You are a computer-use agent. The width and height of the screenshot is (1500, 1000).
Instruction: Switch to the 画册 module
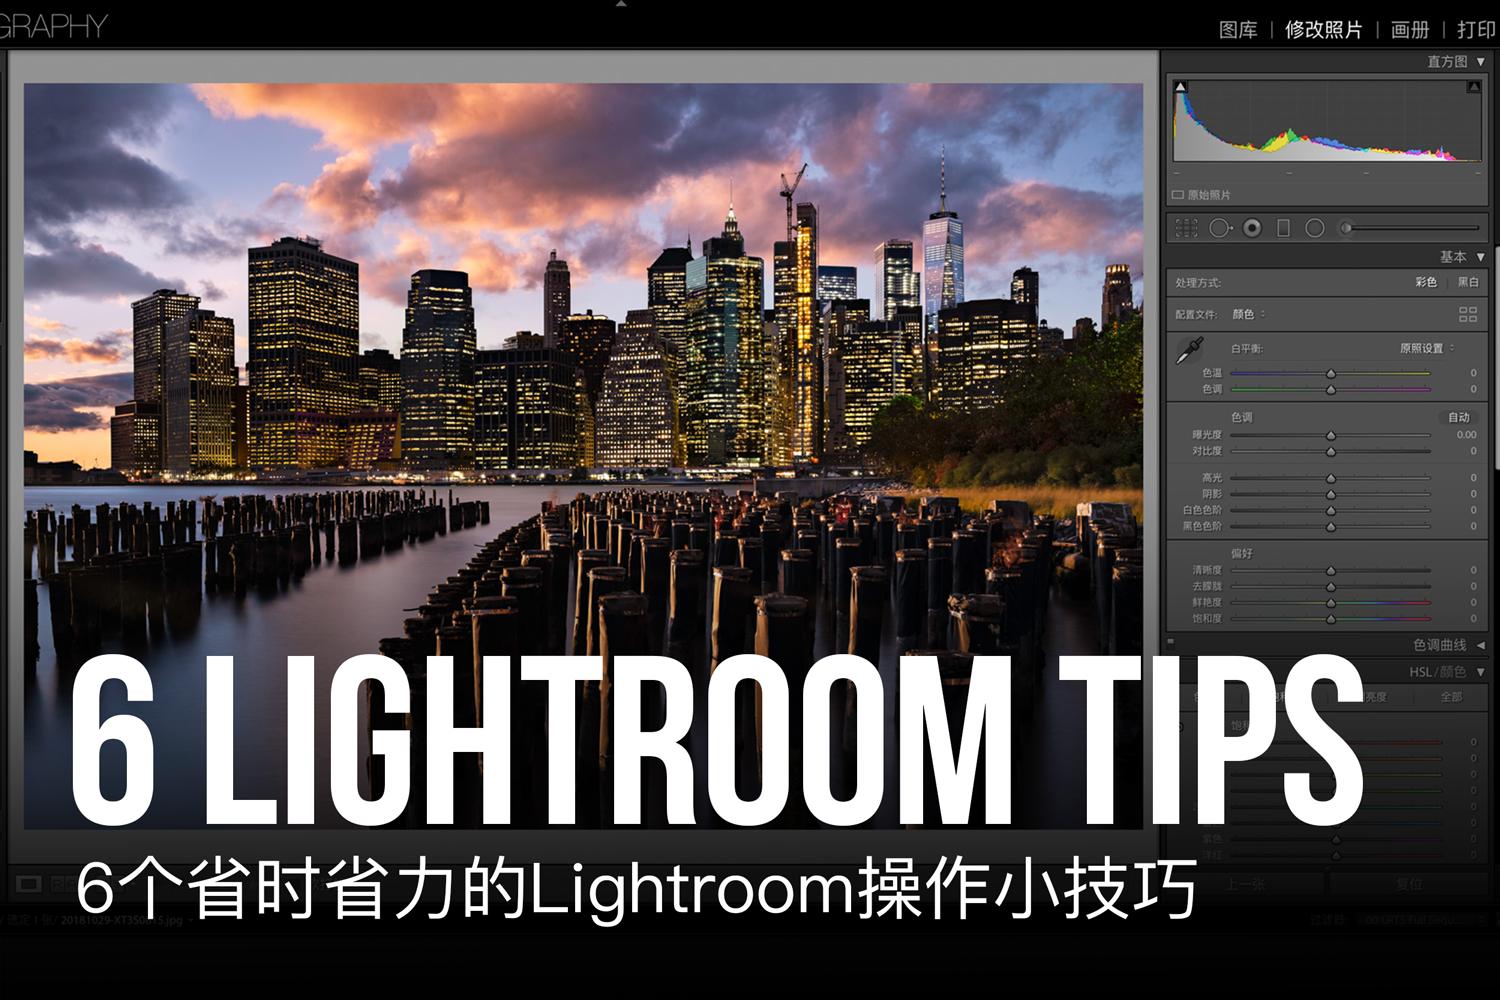click(1410, 30)
